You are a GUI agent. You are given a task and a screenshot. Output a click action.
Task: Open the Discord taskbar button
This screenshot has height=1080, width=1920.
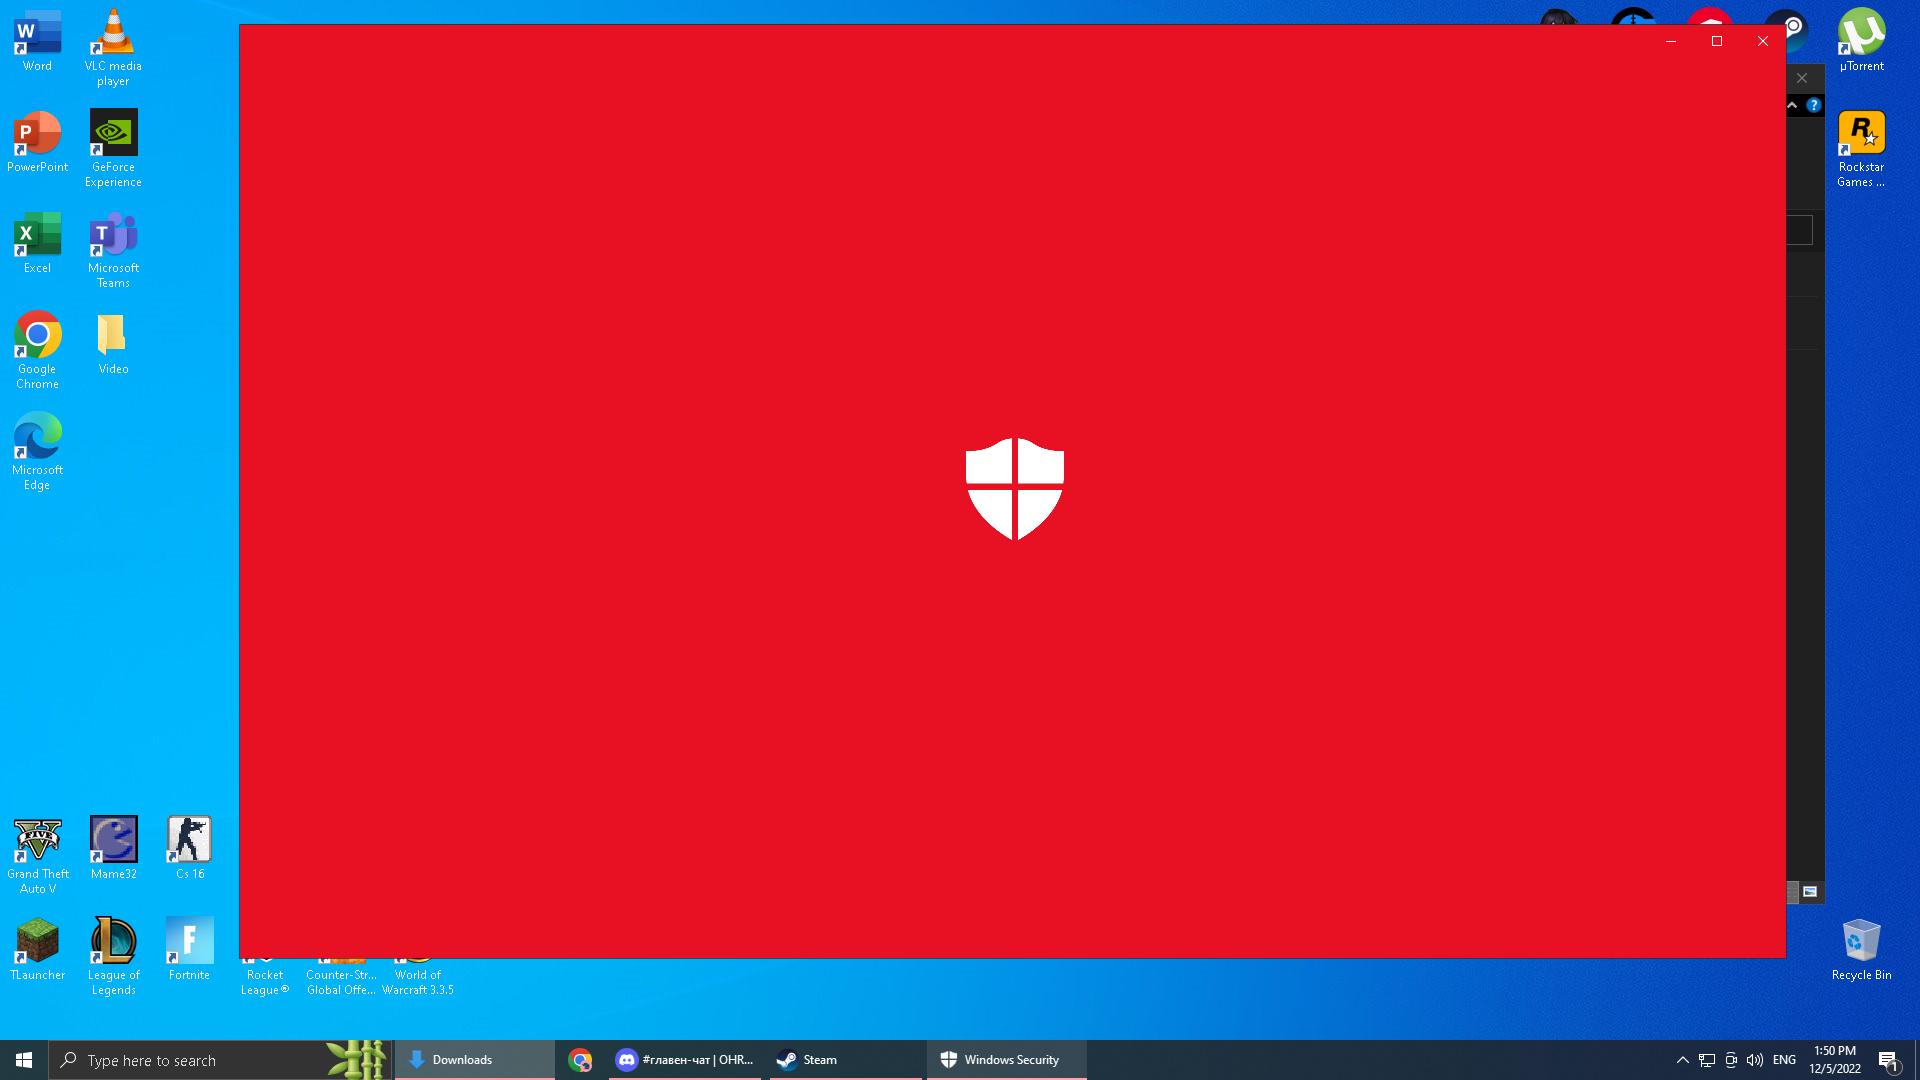click(686, 1060)
